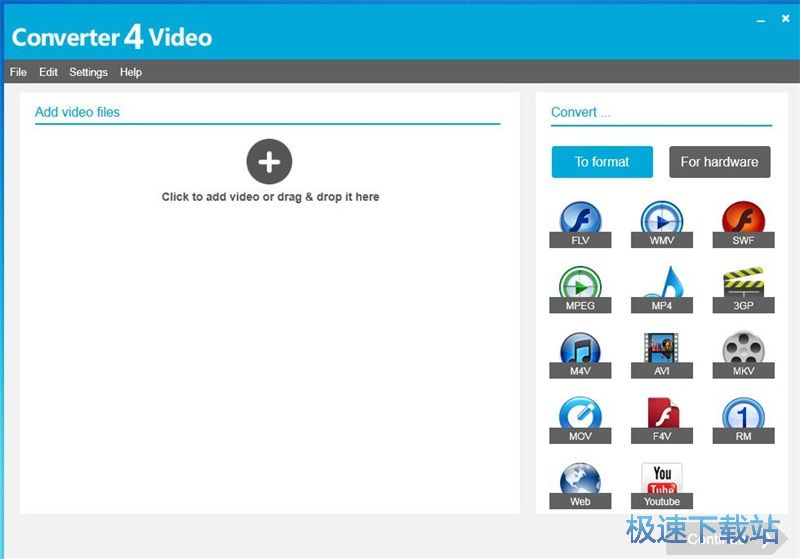Minimize the Converter4Video window

(761, 20)
